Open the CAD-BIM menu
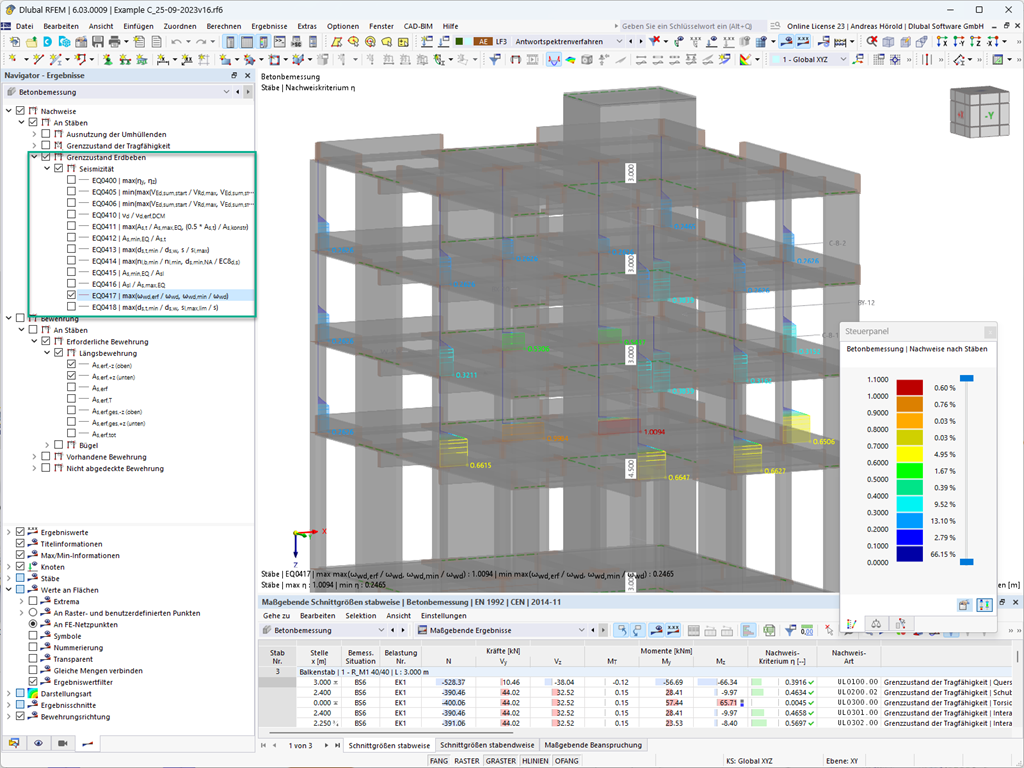This screenshot has width=1024, height=768. coord(418,26)
